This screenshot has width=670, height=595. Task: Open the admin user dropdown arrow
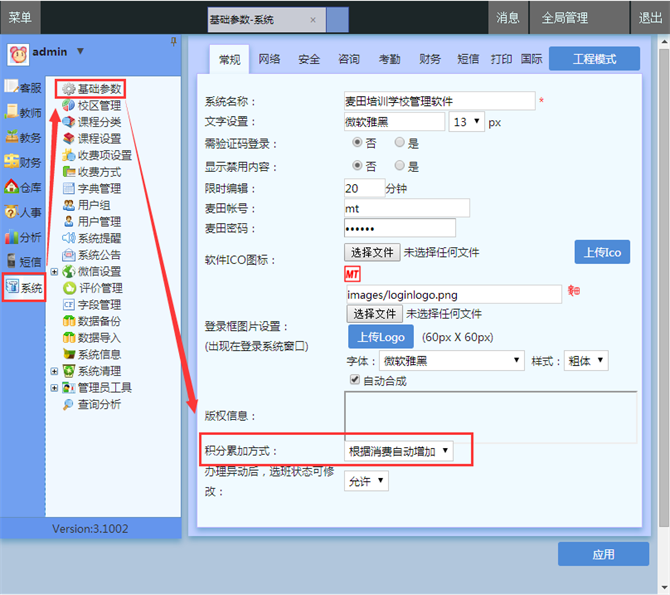pos(80,51)
